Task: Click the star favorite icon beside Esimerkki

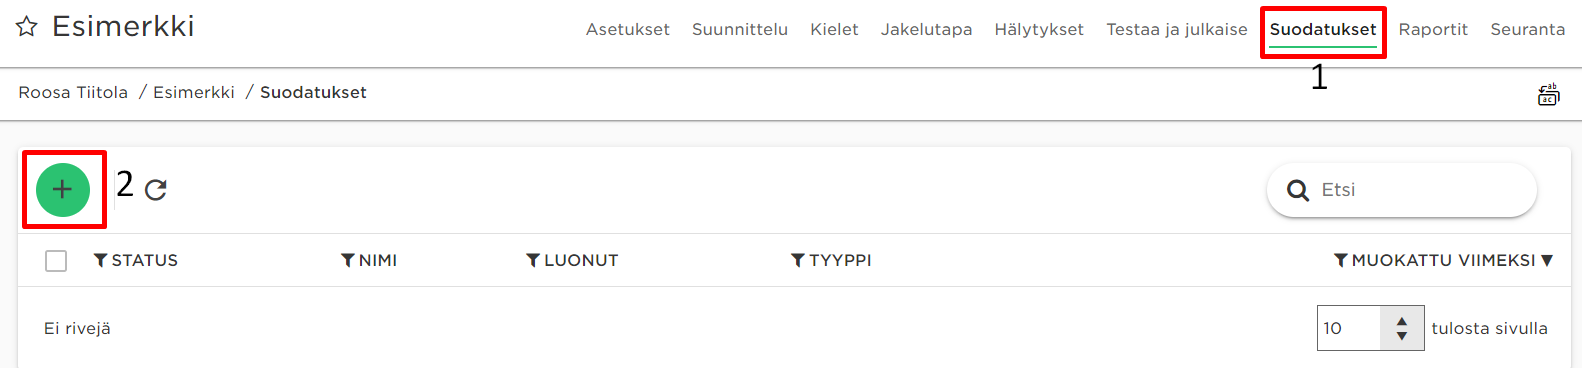Action: point(27,27)
